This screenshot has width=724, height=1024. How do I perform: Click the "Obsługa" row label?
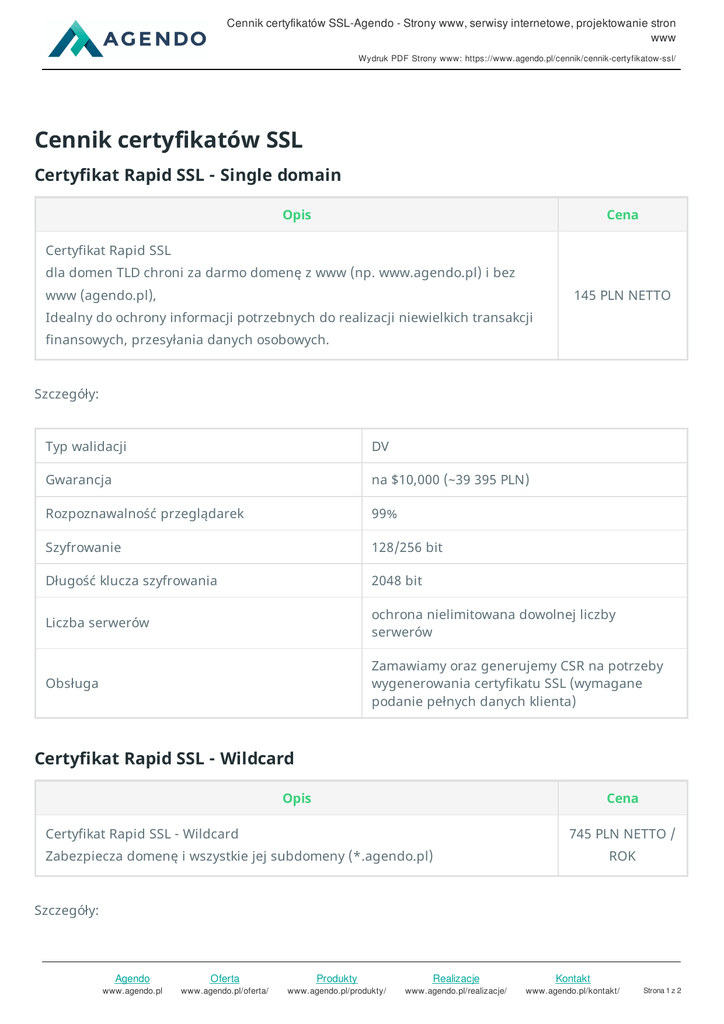tap(72, 683)
